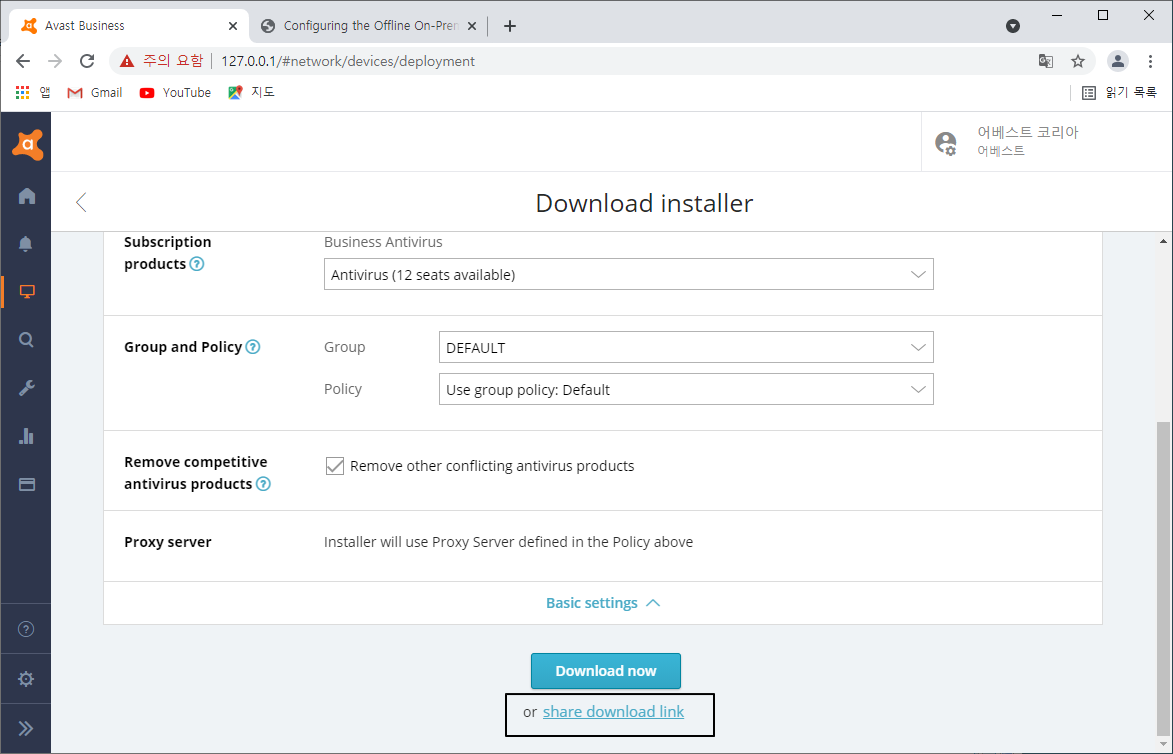Close the Configuring the Offline tab
The height and width of the screenshot is (754, 1173).
[x=472, y=26]
